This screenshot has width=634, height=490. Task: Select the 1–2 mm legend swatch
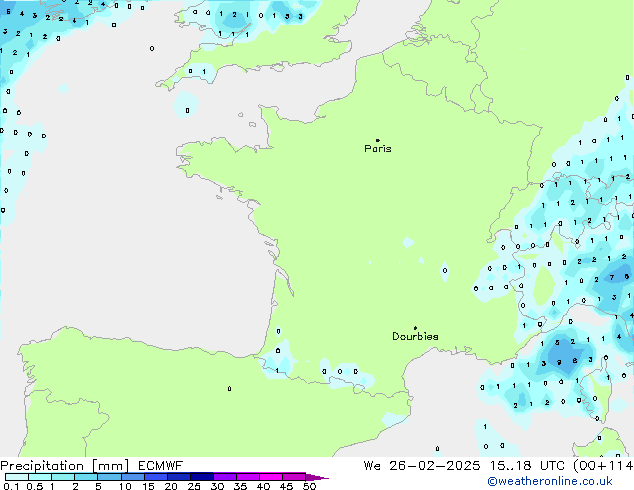point(63,477)
